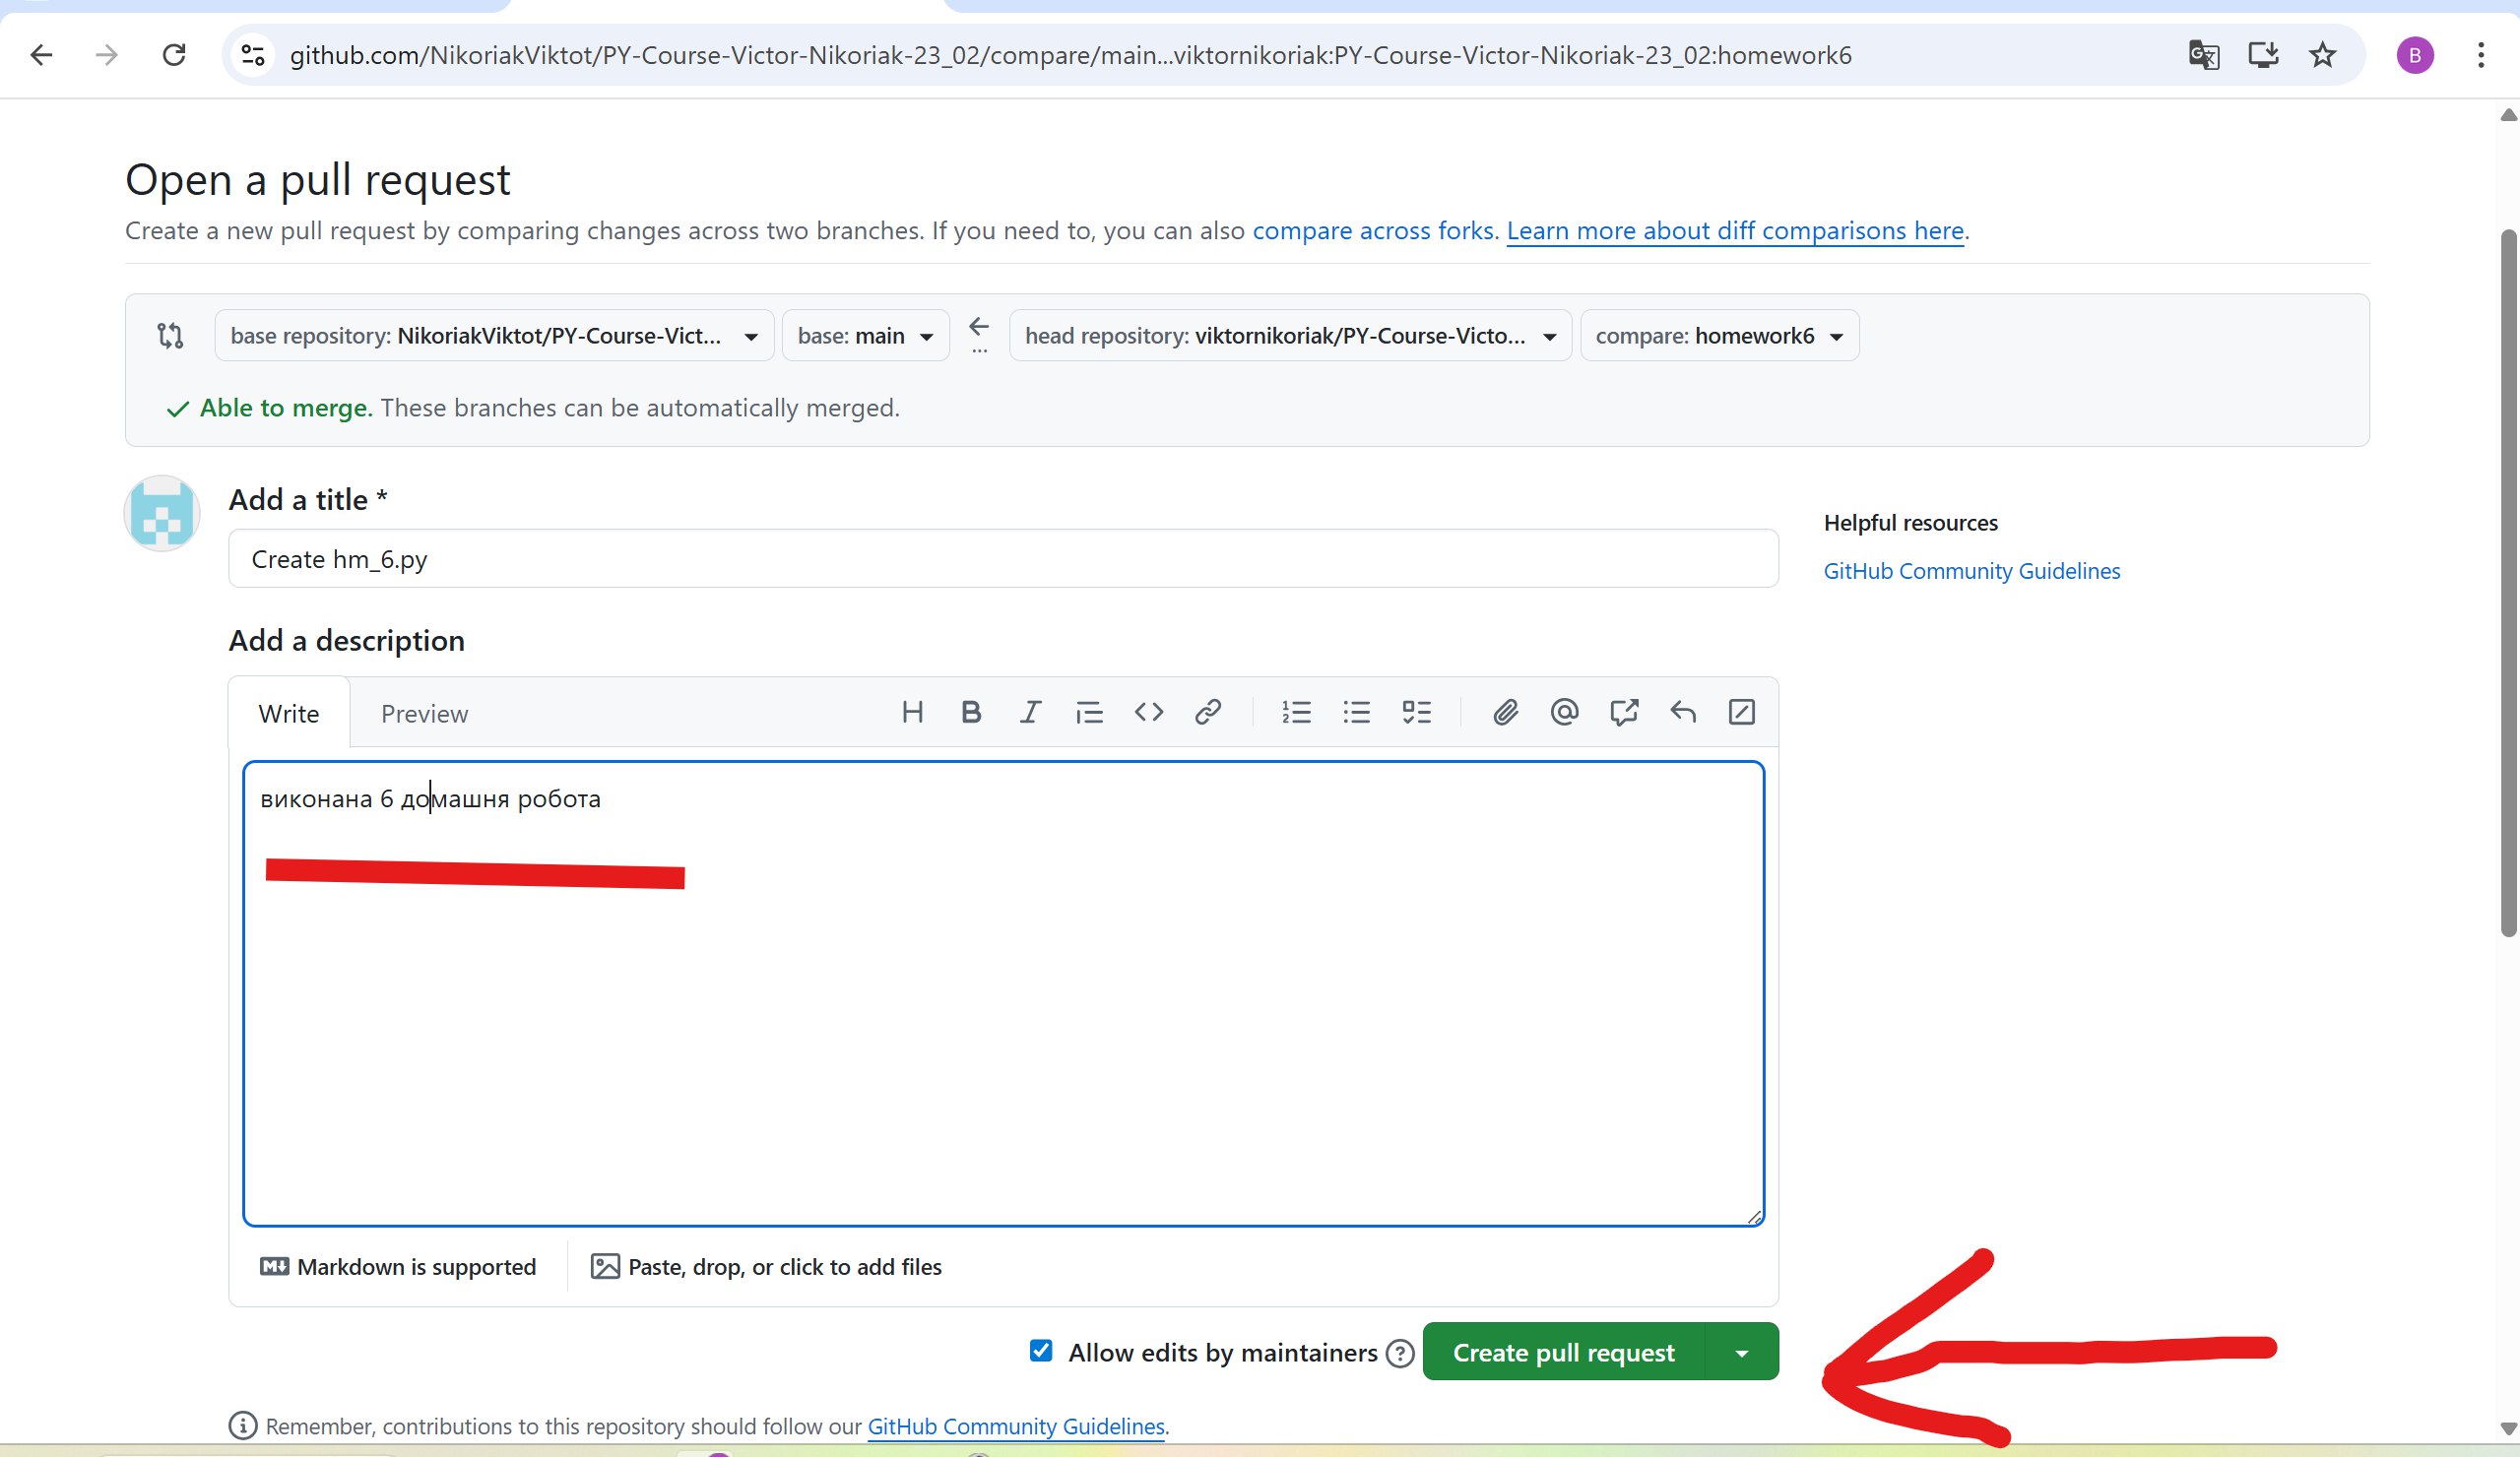Screen dimensions: 2520x1457
Task: Open the base: main branch dropdown
Action: coord(865,336)
